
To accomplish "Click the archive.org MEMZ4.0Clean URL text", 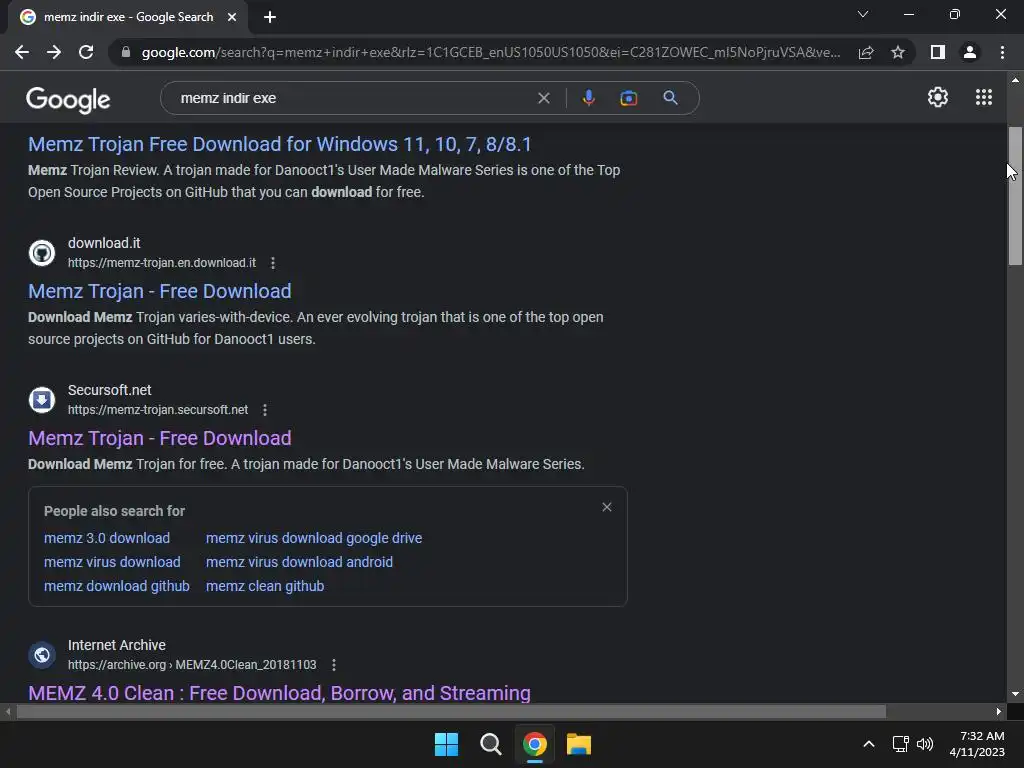I will [x=192, y=665].
